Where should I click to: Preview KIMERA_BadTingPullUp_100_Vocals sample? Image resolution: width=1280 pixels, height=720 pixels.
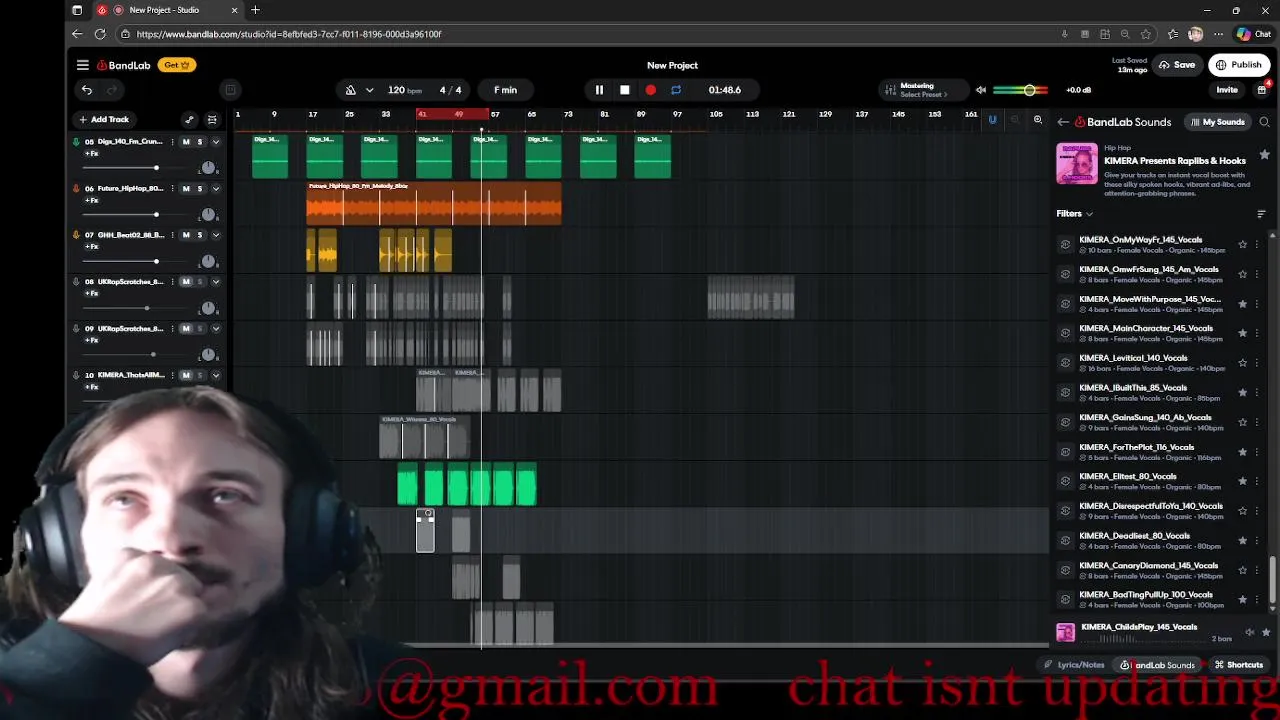coord(1065,599)
